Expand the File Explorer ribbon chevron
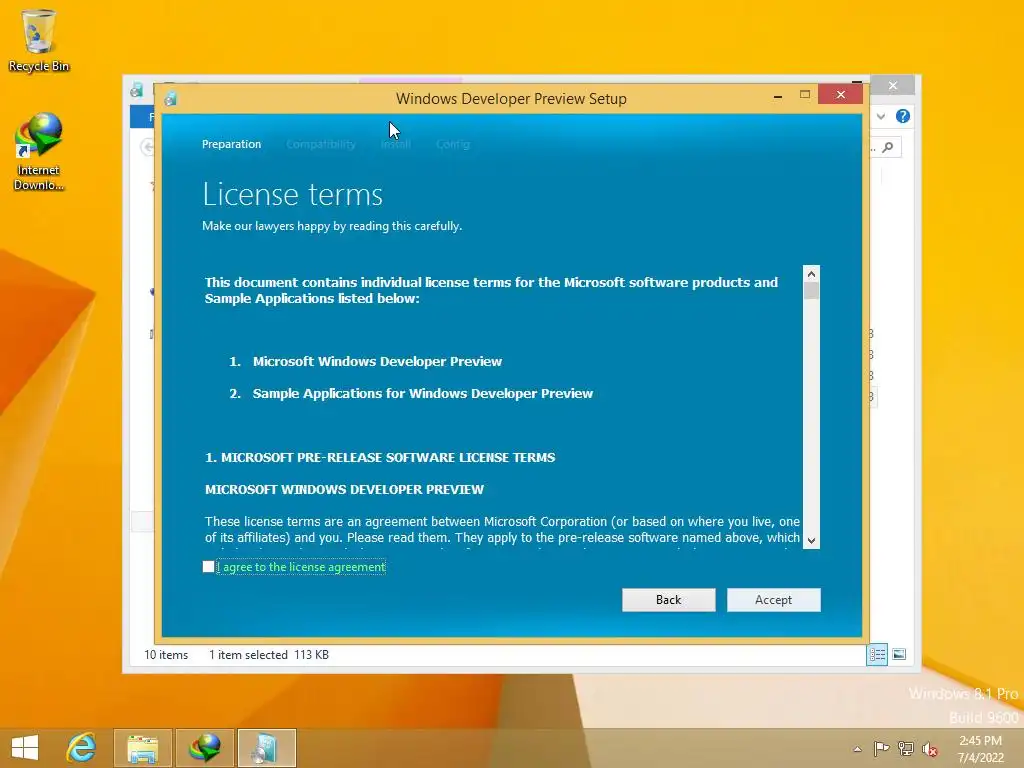Viewport: 1024px width, 768px height. pyautogui.click(x=881, y=116)
